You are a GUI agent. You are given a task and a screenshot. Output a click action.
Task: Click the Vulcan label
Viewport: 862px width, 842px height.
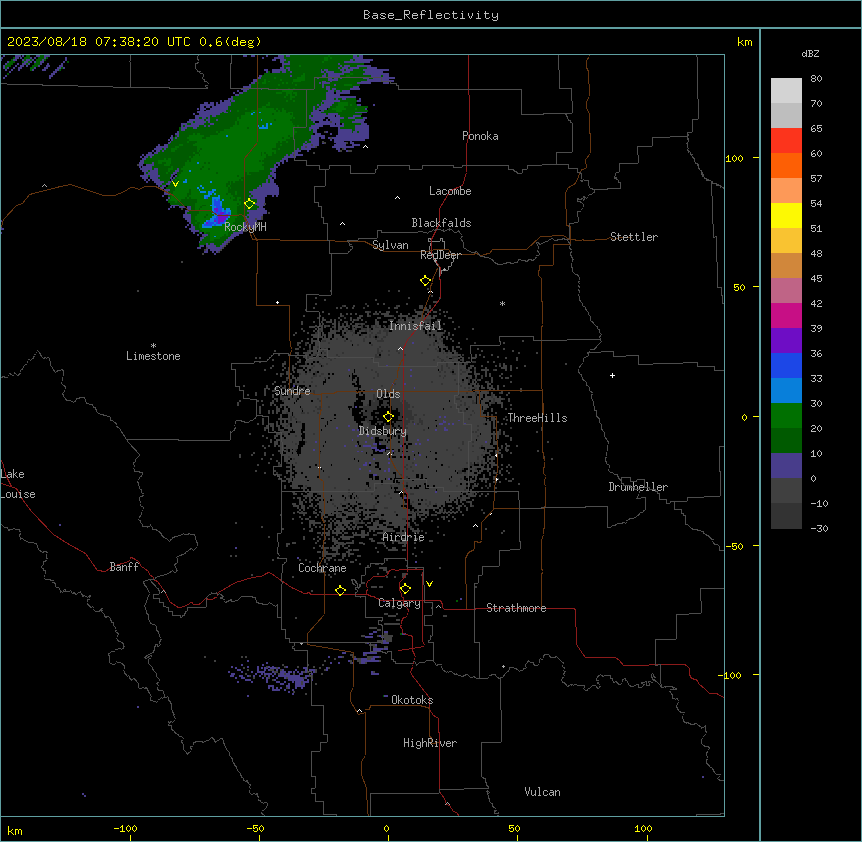click(x=543, y=792)
